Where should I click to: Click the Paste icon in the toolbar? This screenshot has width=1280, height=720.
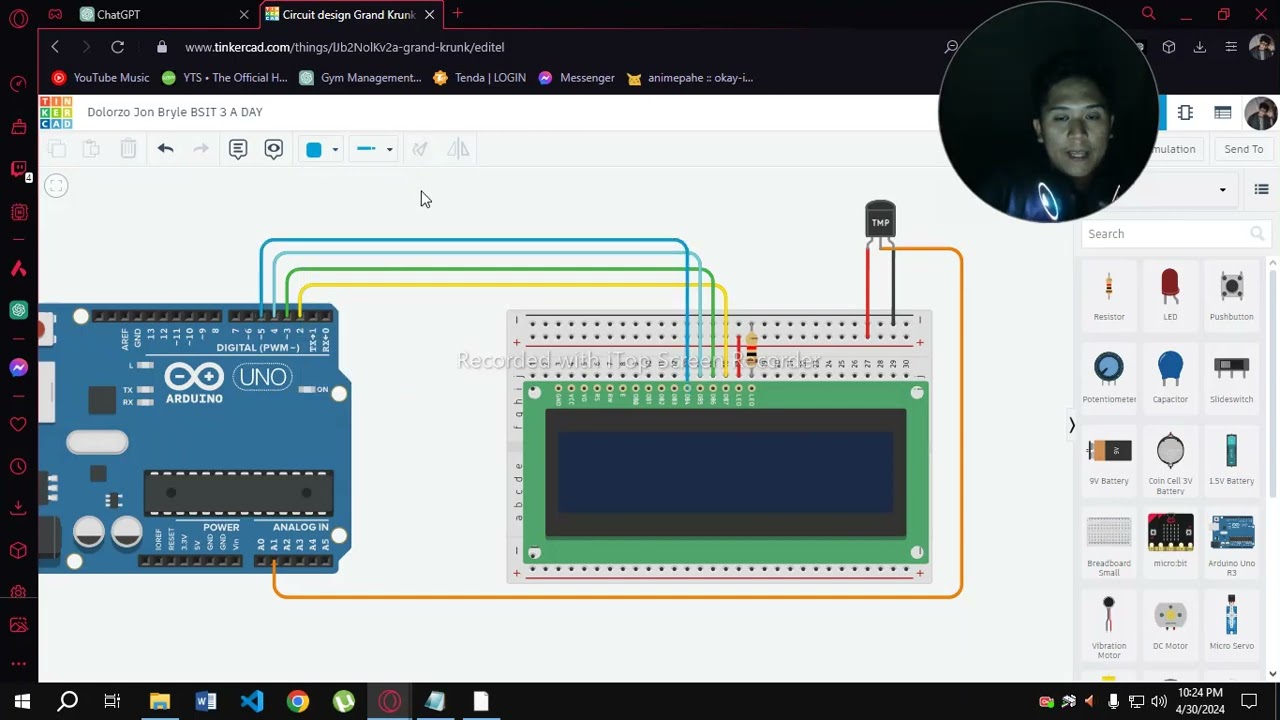91,149
